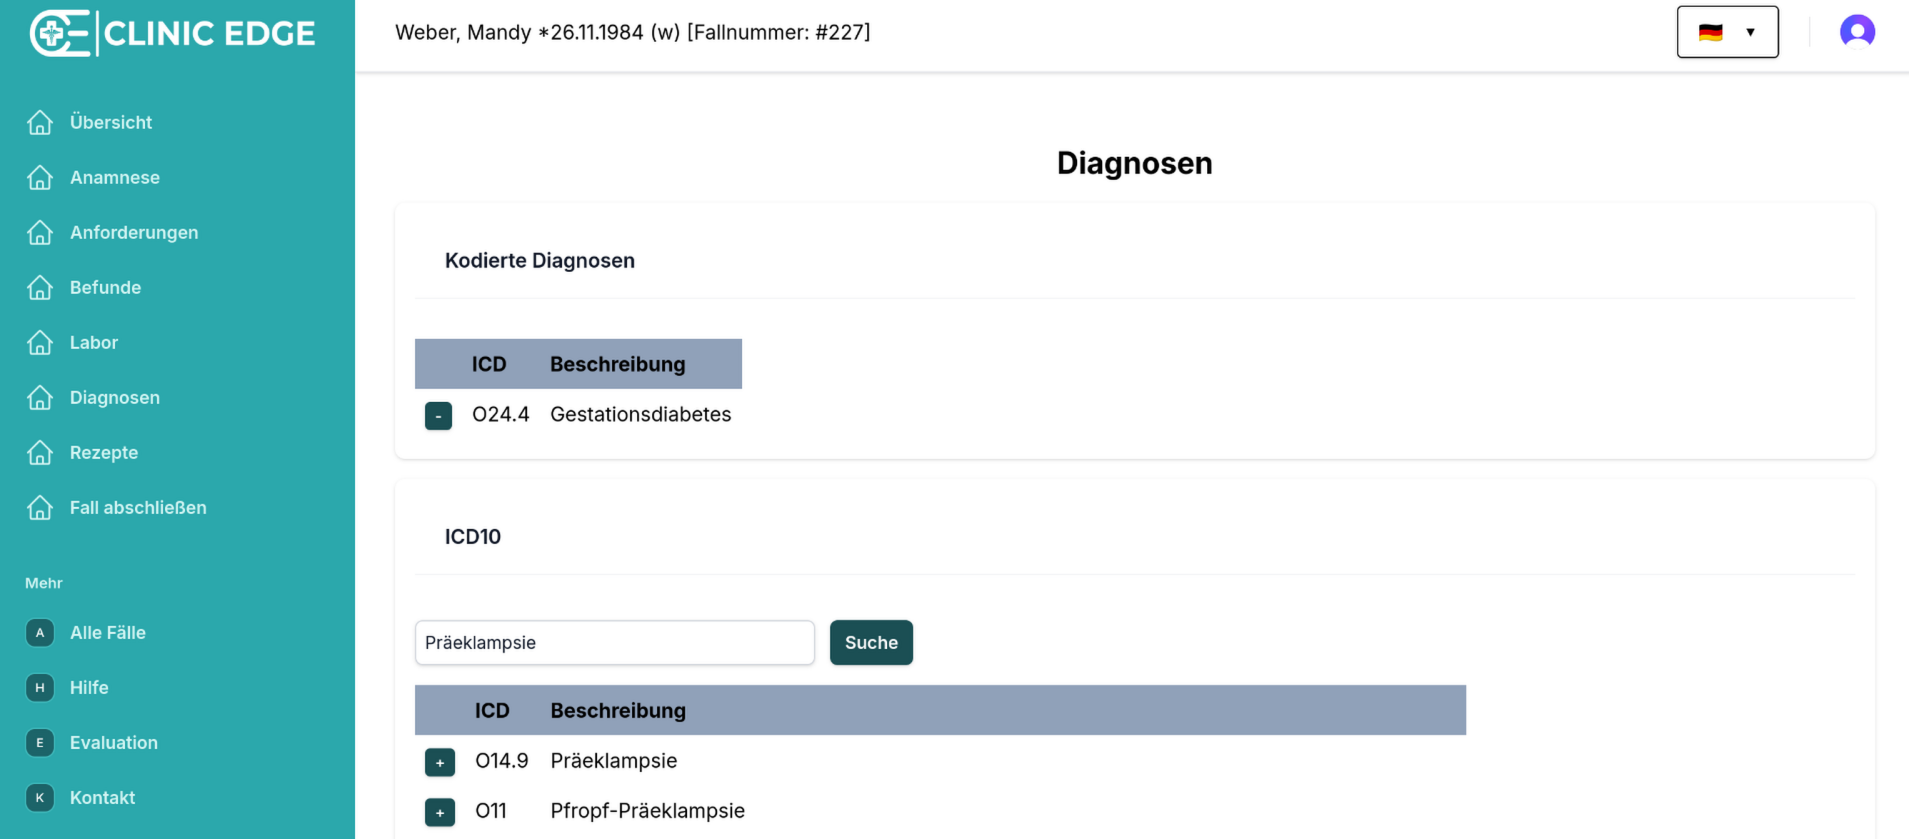Click the Clinic Edge logo icon
Image resolution: width=1909 pixels, height=839 pixels.
tap(58, 33)
